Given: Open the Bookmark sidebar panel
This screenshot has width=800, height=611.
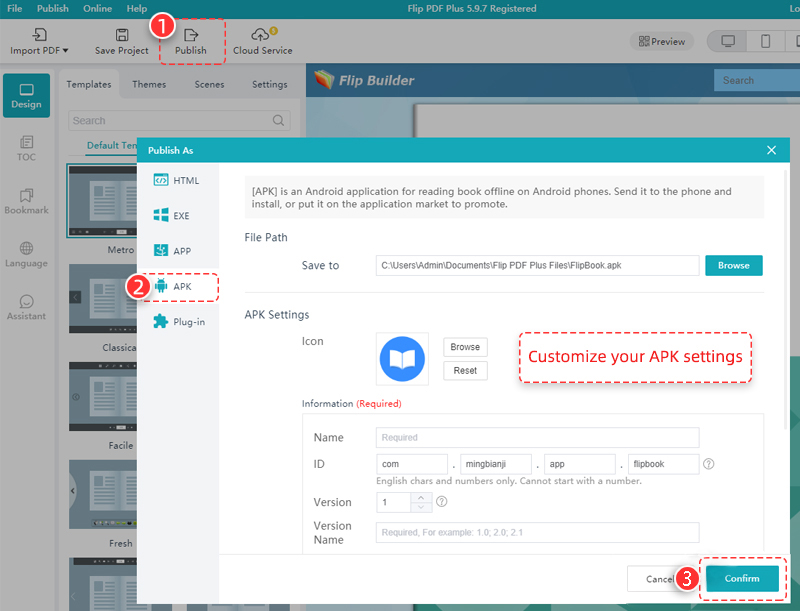Looking at the screenshot, I should [27, 201].
